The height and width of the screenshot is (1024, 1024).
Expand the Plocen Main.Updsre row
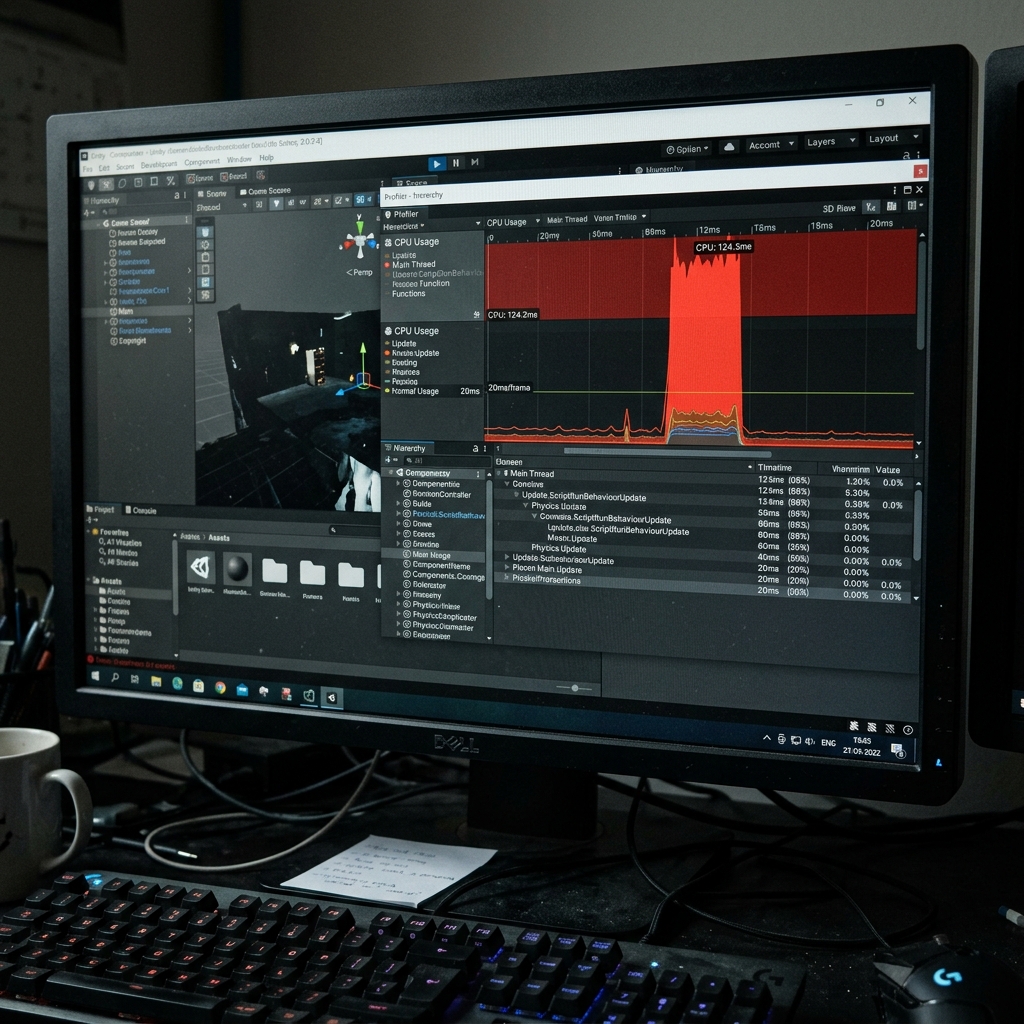click(x=507, y=568)
